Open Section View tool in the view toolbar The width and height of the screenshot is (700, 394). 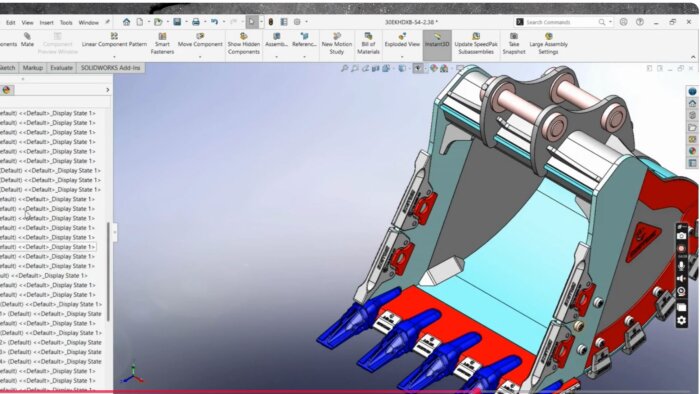[x=375, y=68]
